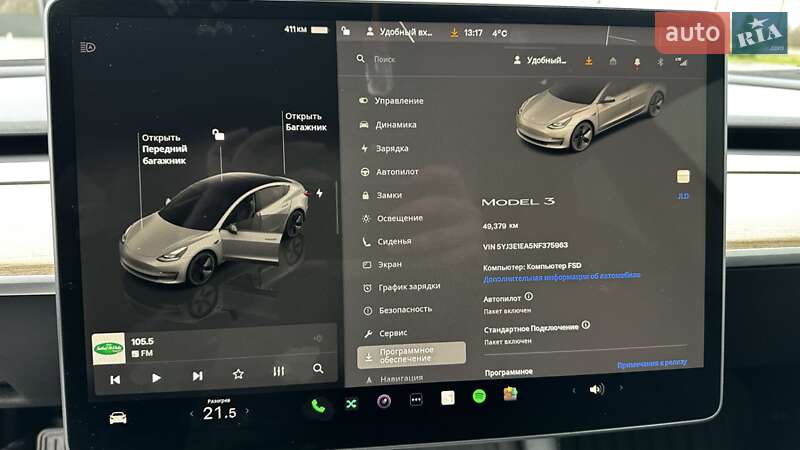Tap the unlock padlock above the car
This screenshot has height=450, width=800.
(x=218, y=135)
